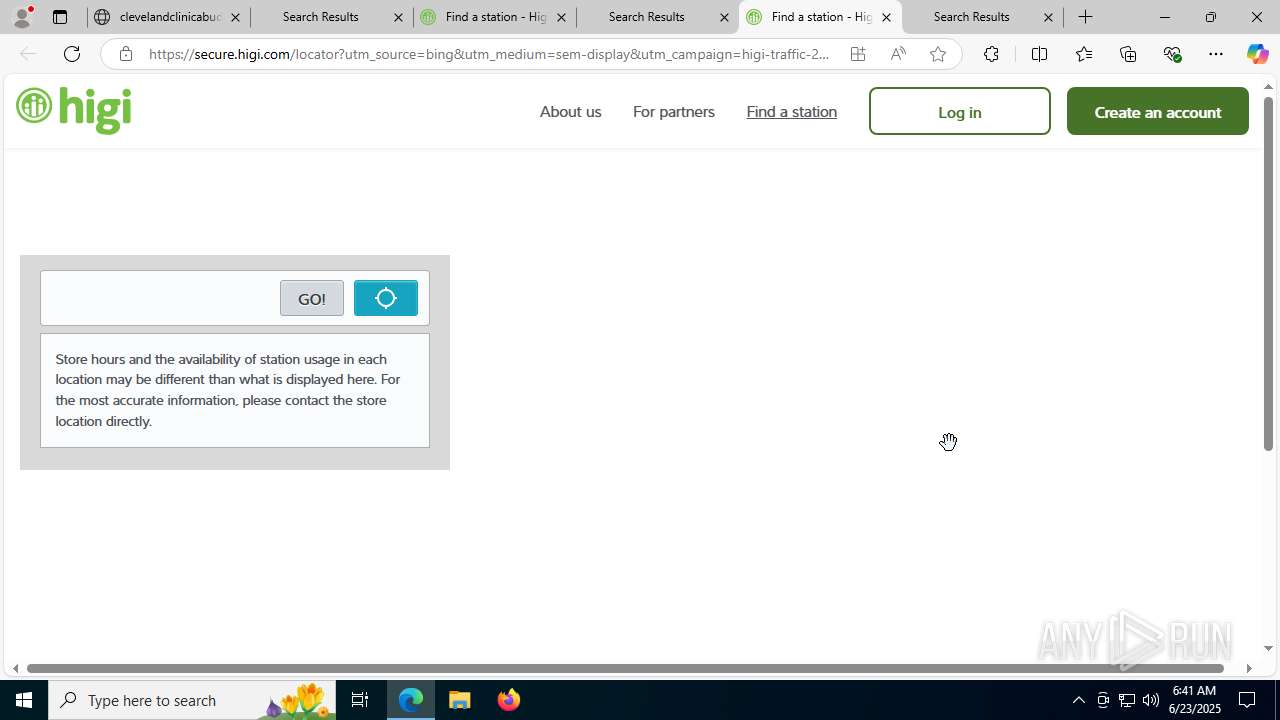This screenshot has width=1280, height=720.
Task: Open Firefox from taskbar
Action: [x=509, y=700]
